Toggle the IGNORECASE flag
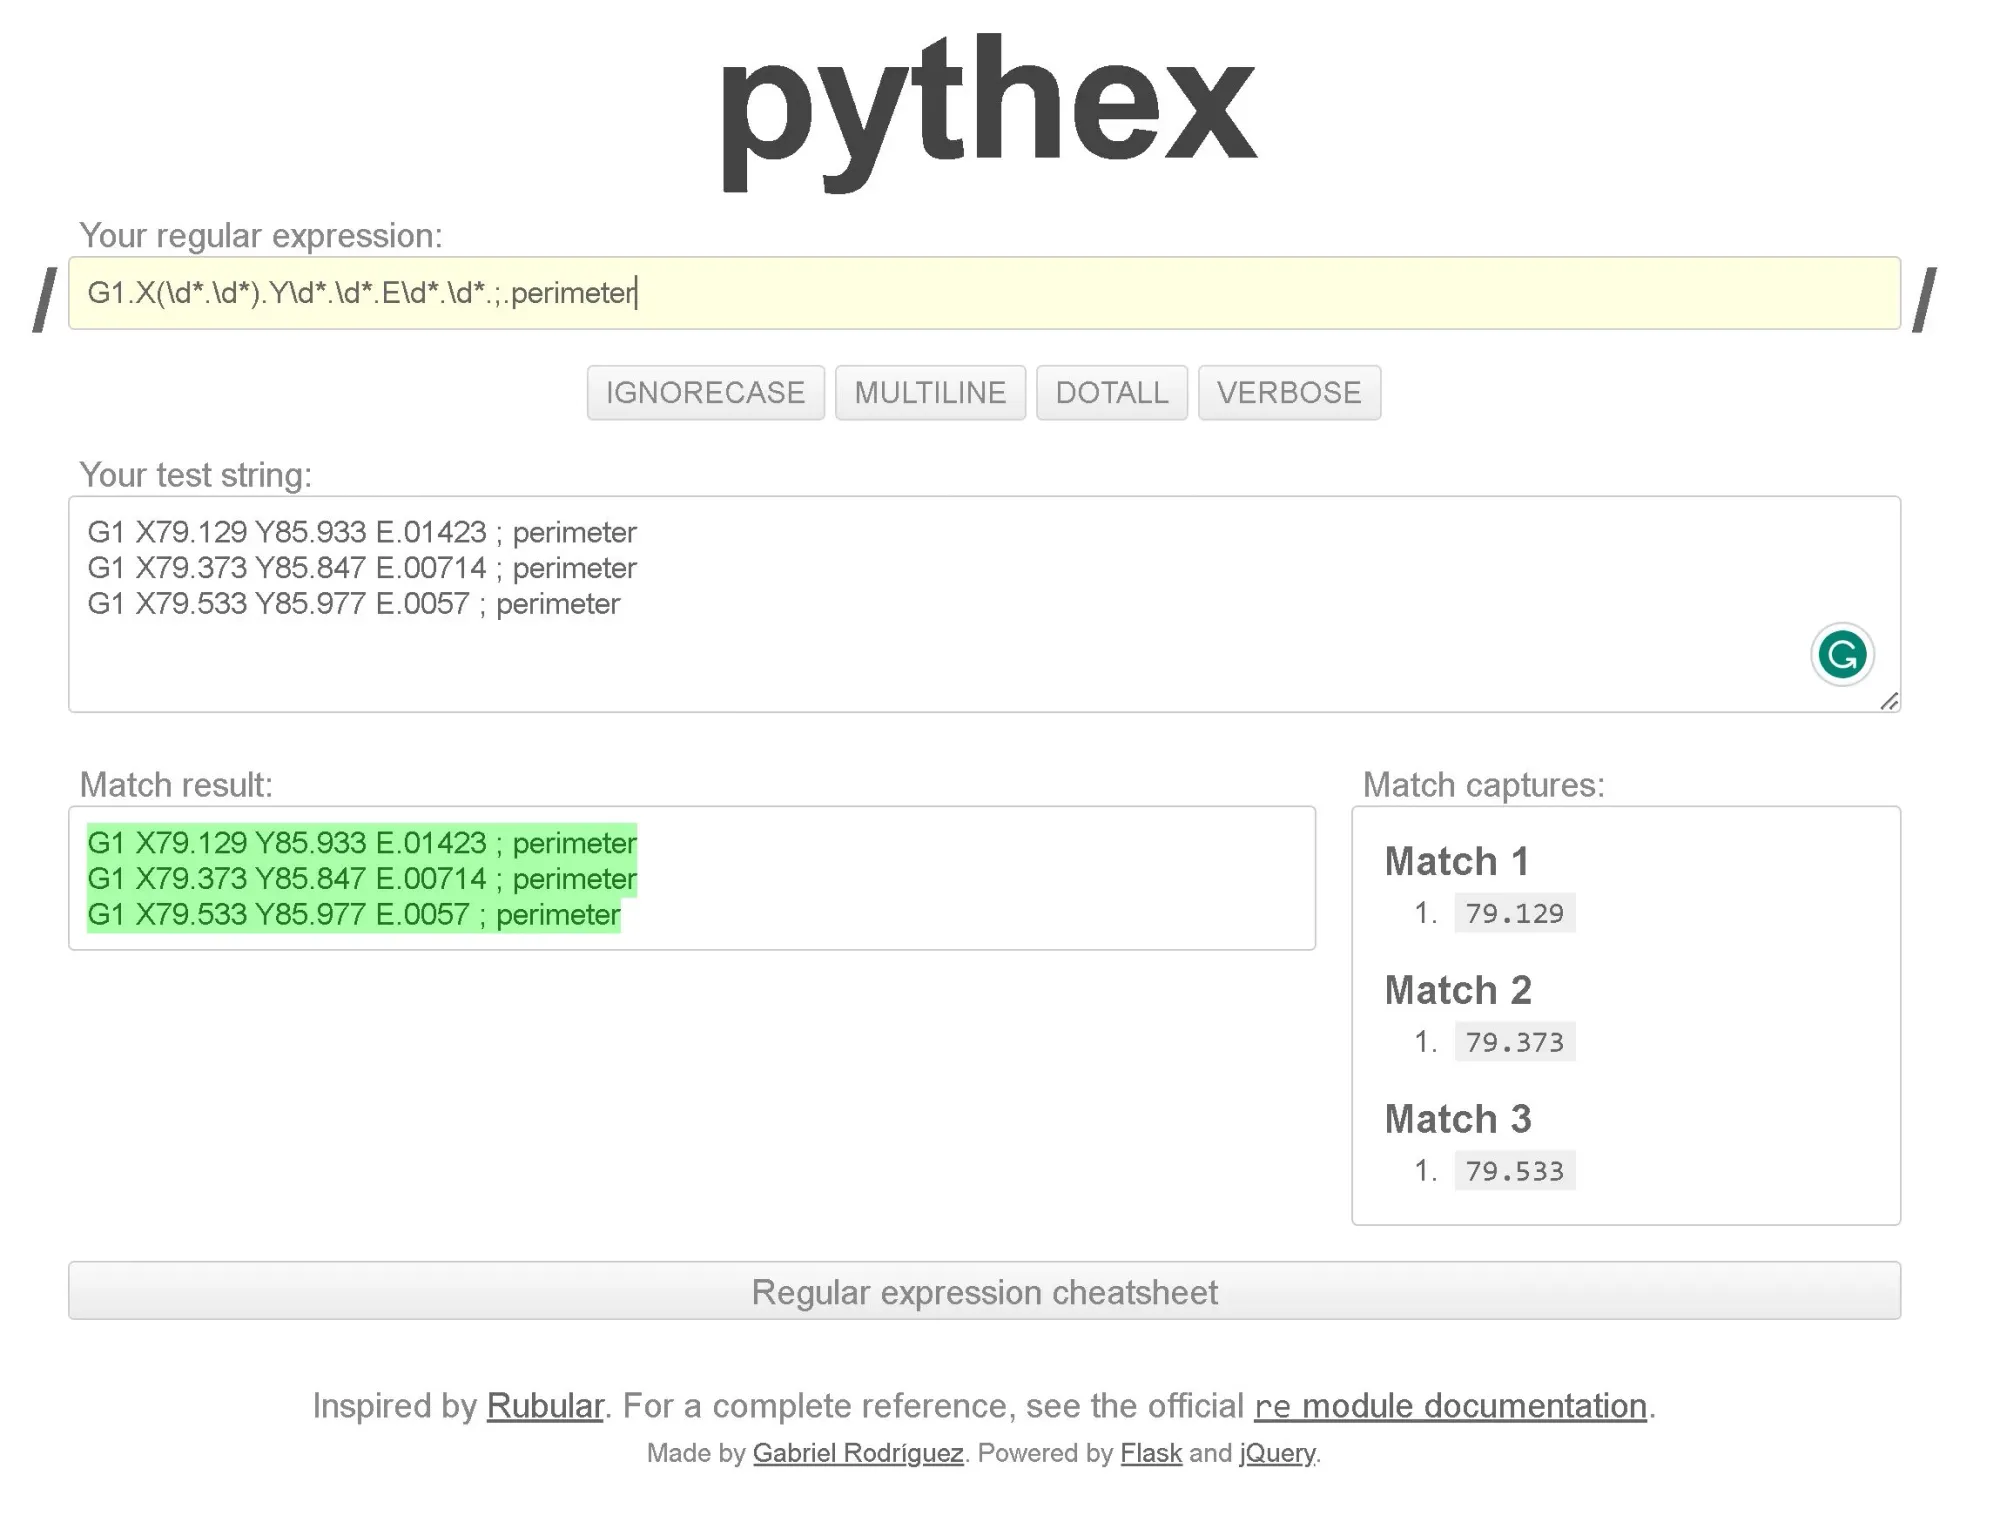Screen dimensions: 2000x1522 pos(705,392)
